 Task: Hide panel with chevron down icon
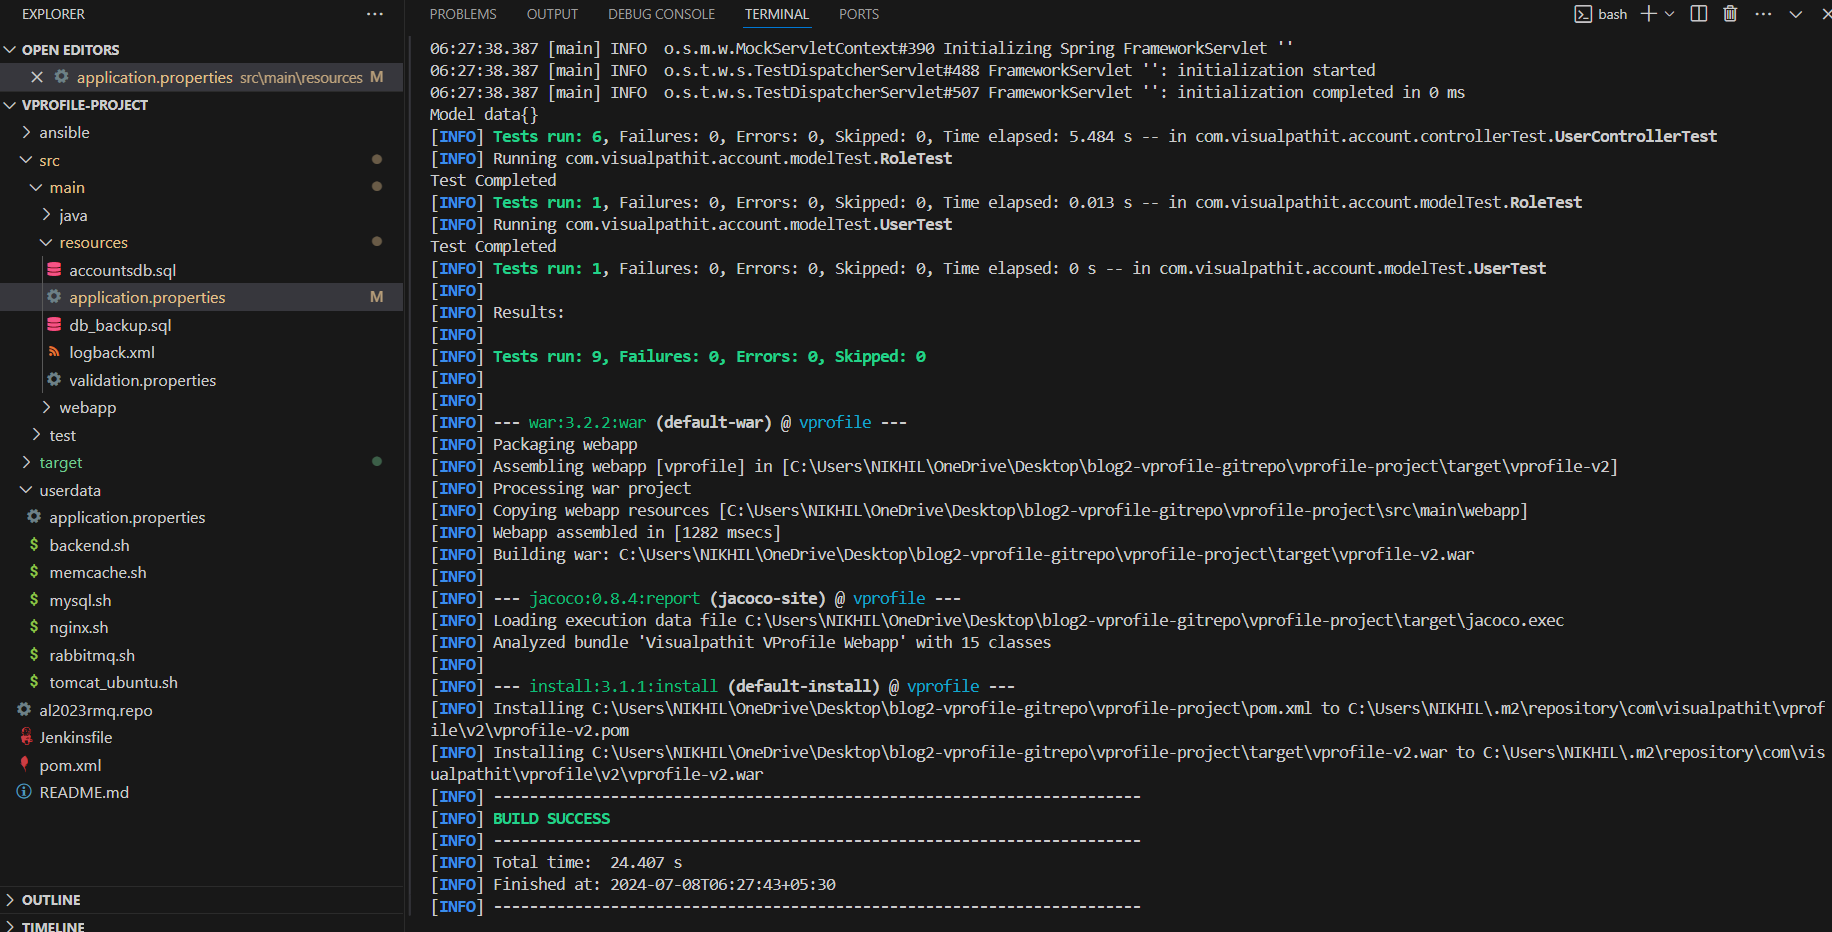(1796, 14)
